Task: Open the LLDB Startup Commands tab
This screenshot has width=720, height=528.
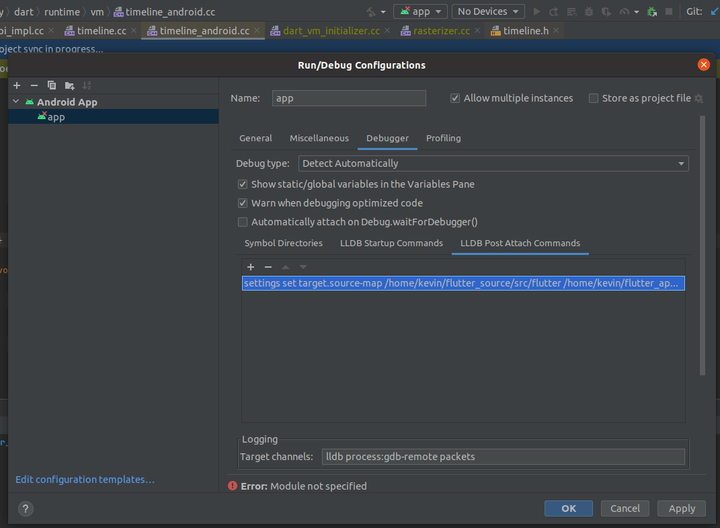Action: pos(391,243)
